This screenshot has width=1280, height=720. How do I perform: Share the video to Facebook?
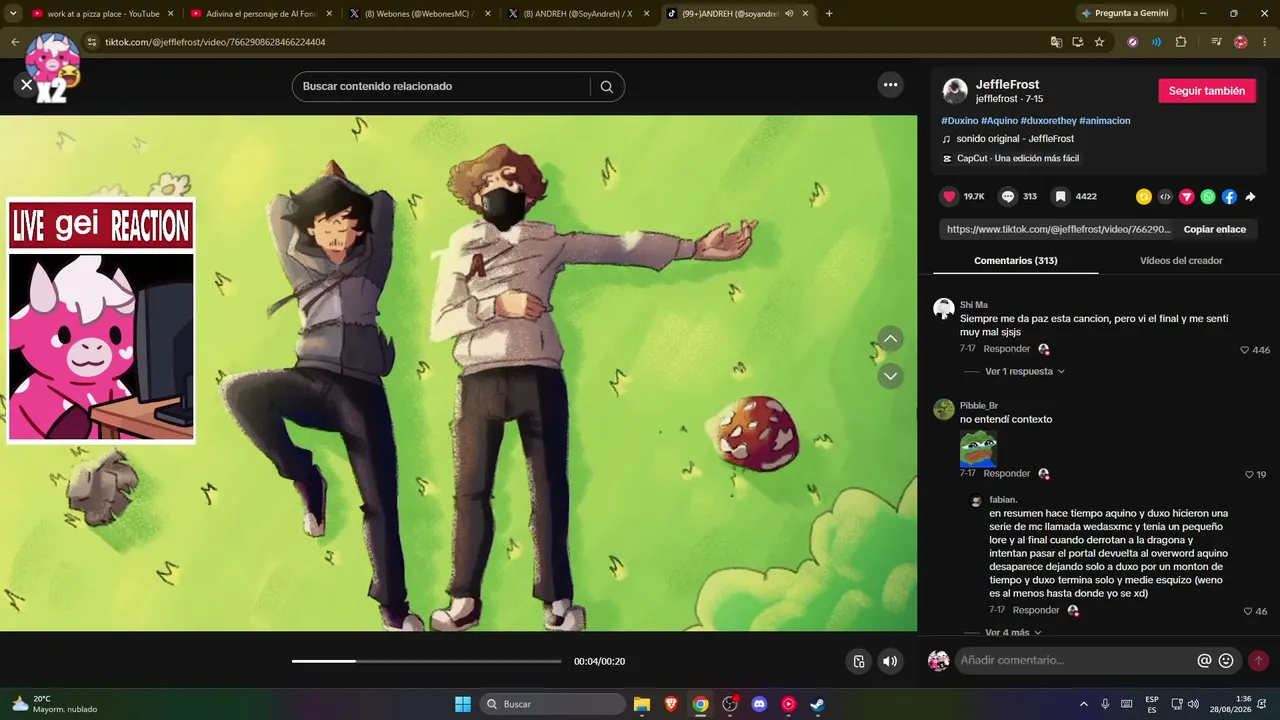1229,197
